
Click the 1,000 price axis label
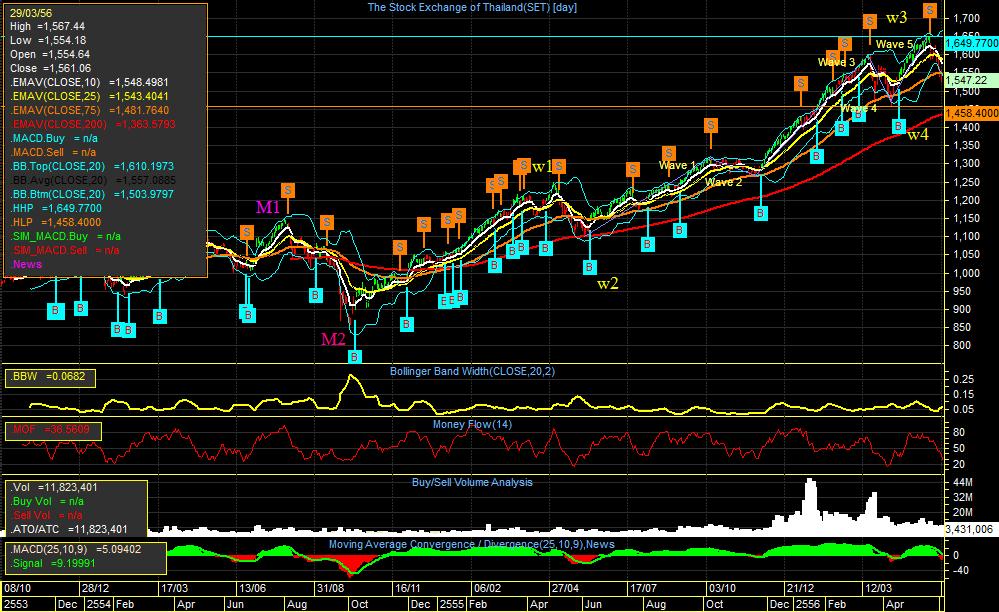coord(966,273)
